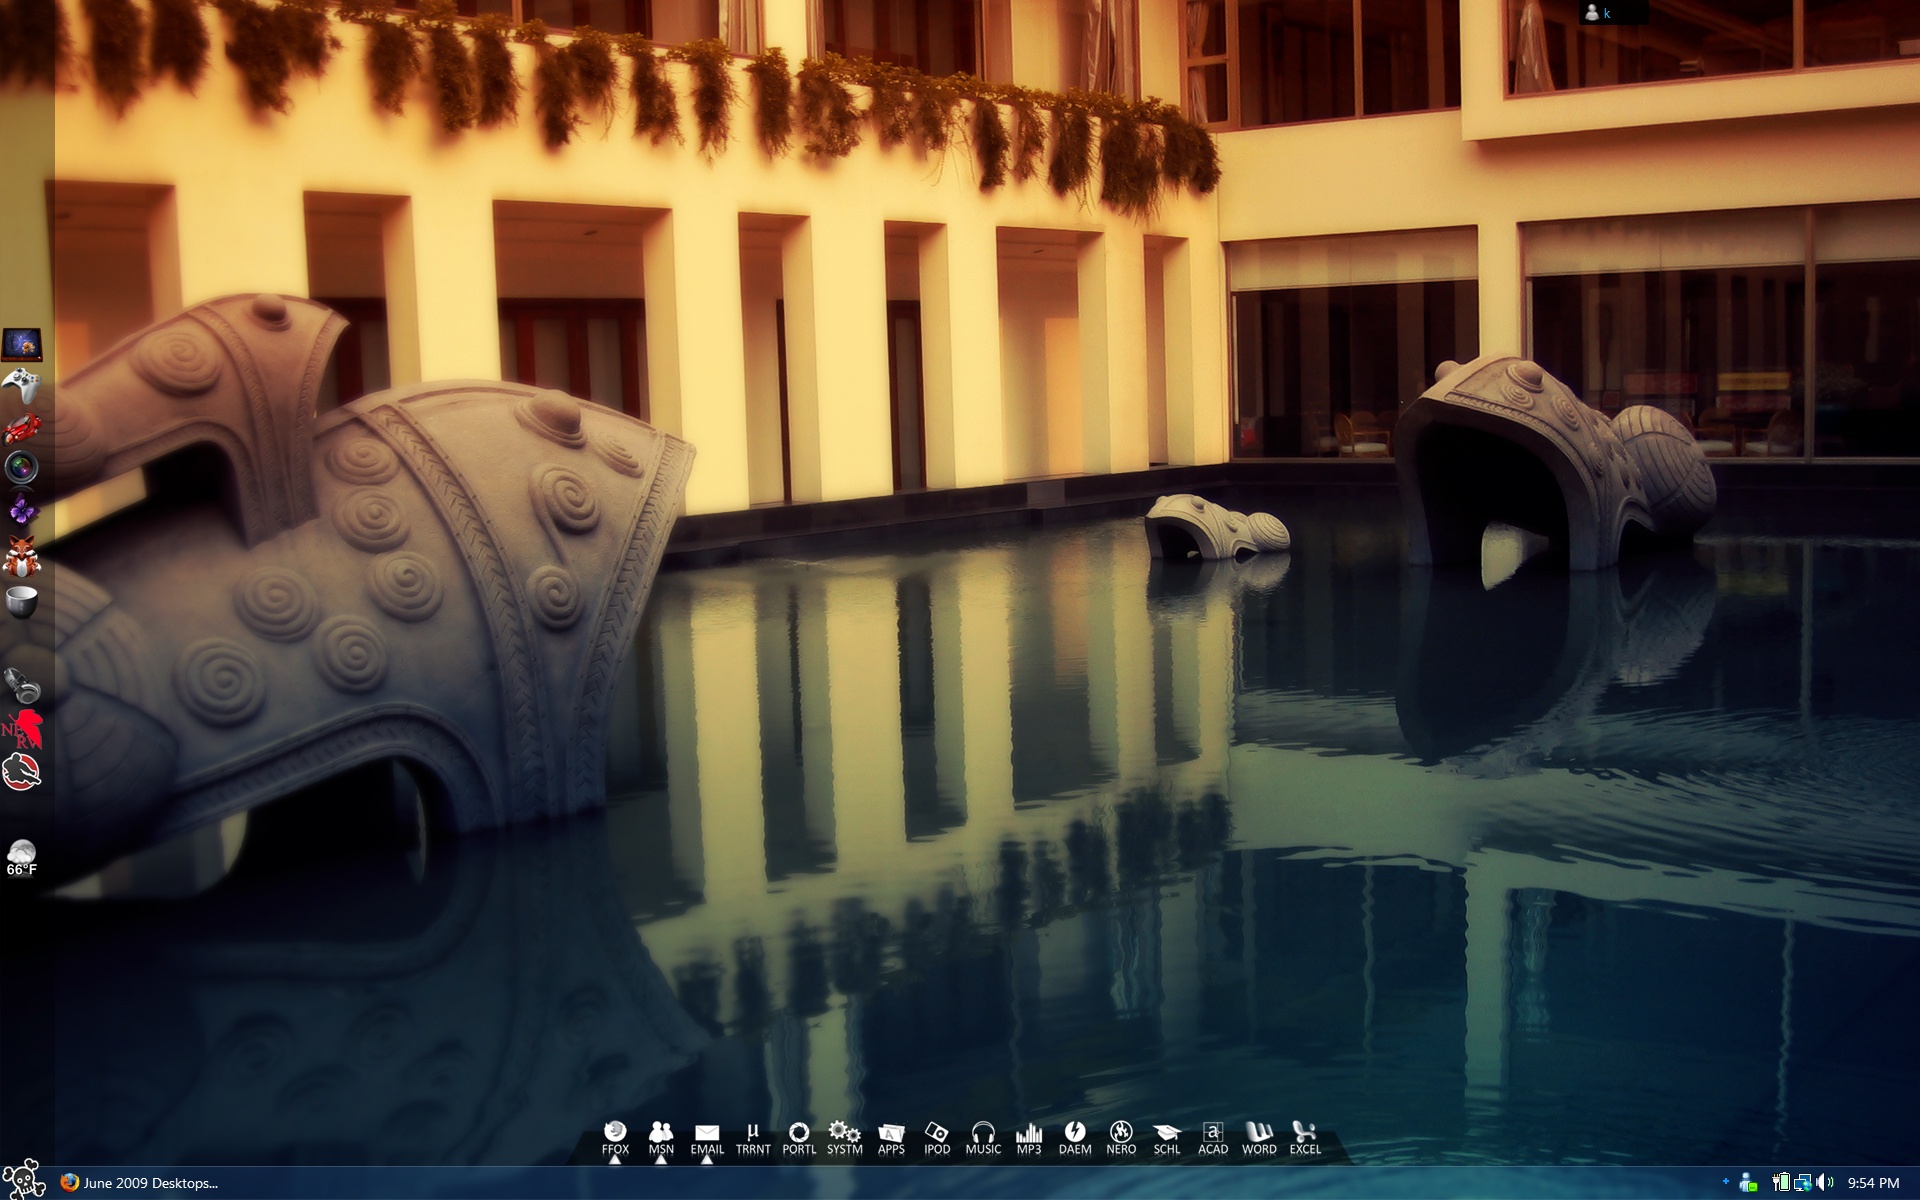1920x1200 pixels.
Task: Click the 9:54 PM system clock
Action: [x=1873, y=1183]
